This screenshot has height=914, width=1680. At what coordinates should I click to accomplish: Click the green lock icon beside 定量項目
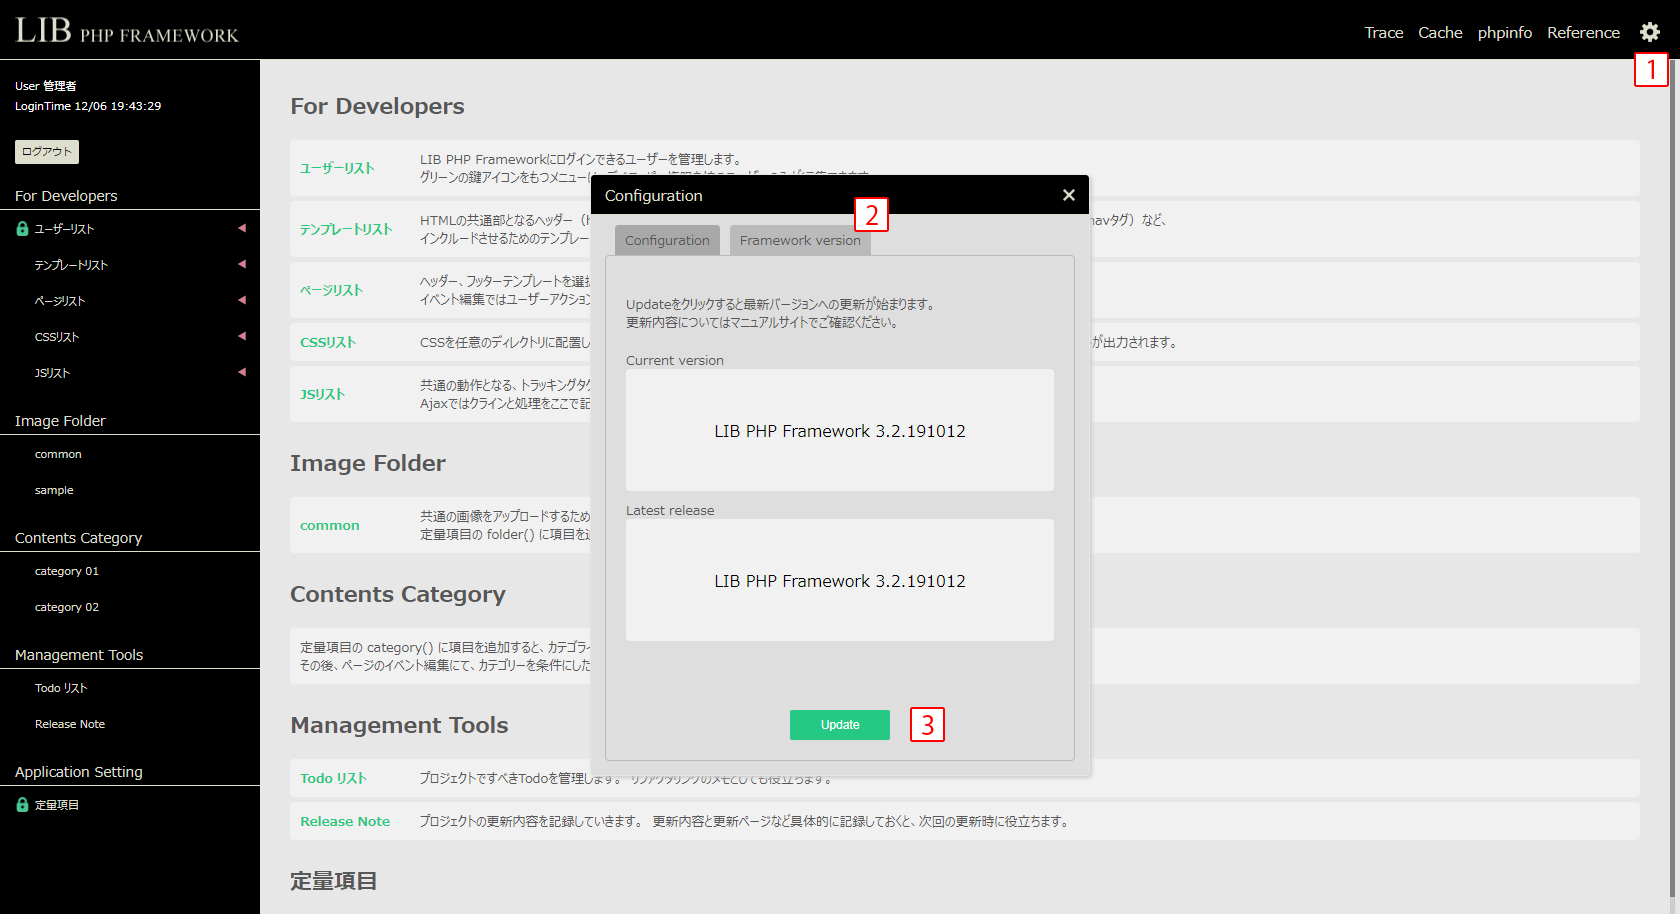(x=22, y=805)
